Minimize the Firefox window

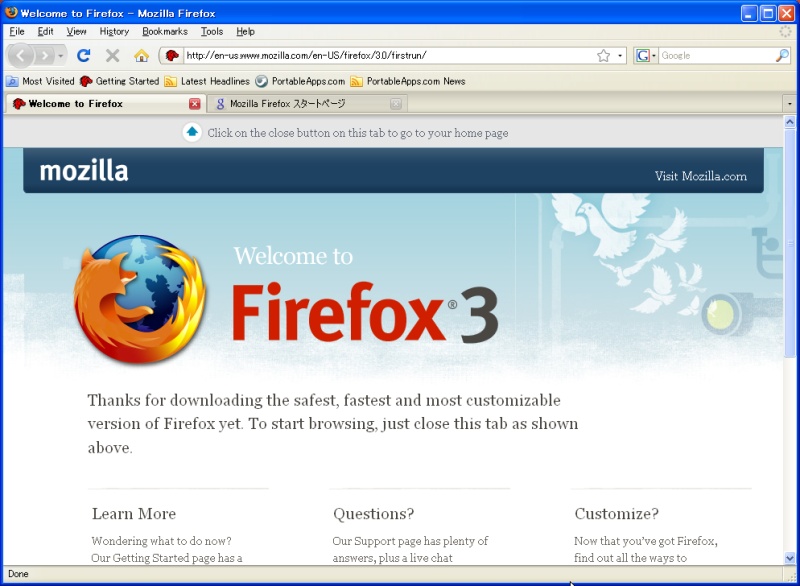coord(749,13)
